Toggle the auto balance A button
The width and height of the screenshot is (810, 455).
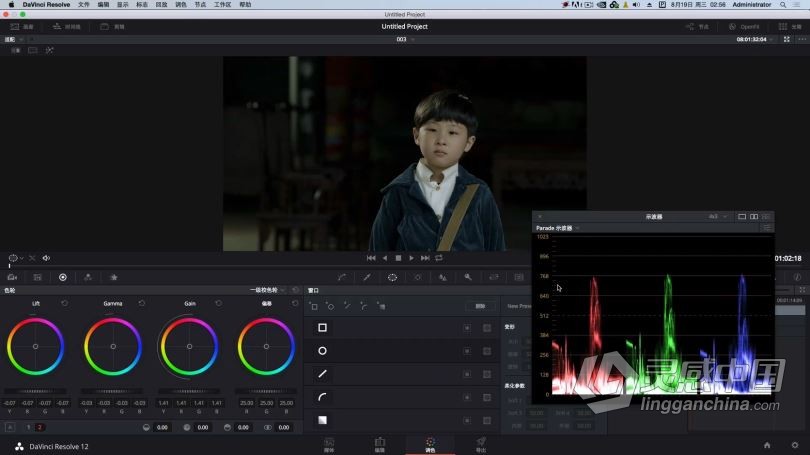click(10, 427)
